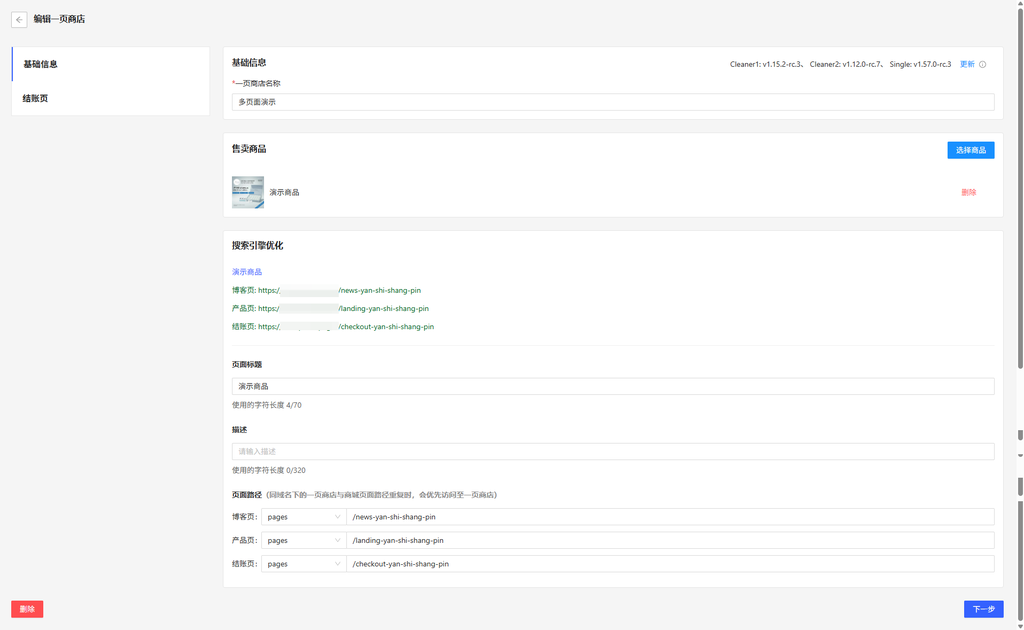Focus the 一页商店名称 input field

click(612, 102)
